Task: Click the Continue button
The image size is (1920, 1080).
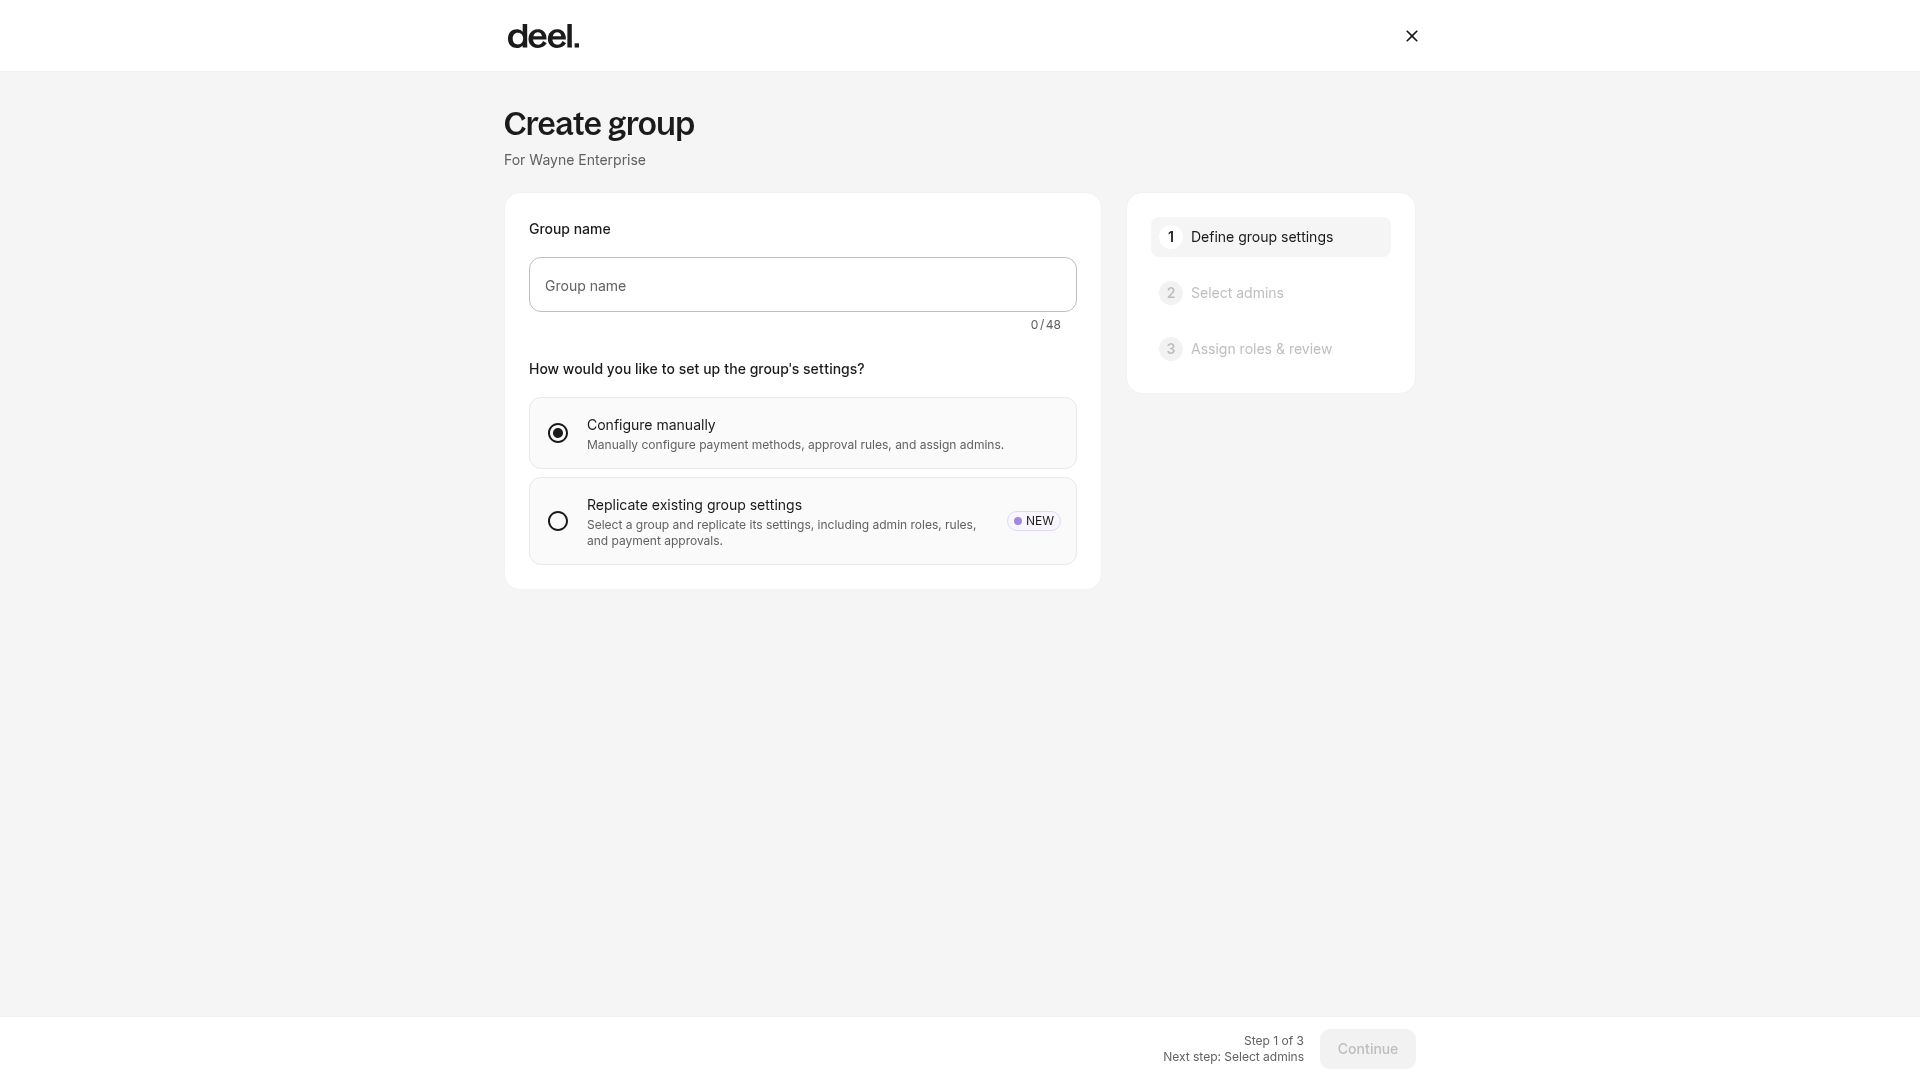Action: pos(1367,1049)
